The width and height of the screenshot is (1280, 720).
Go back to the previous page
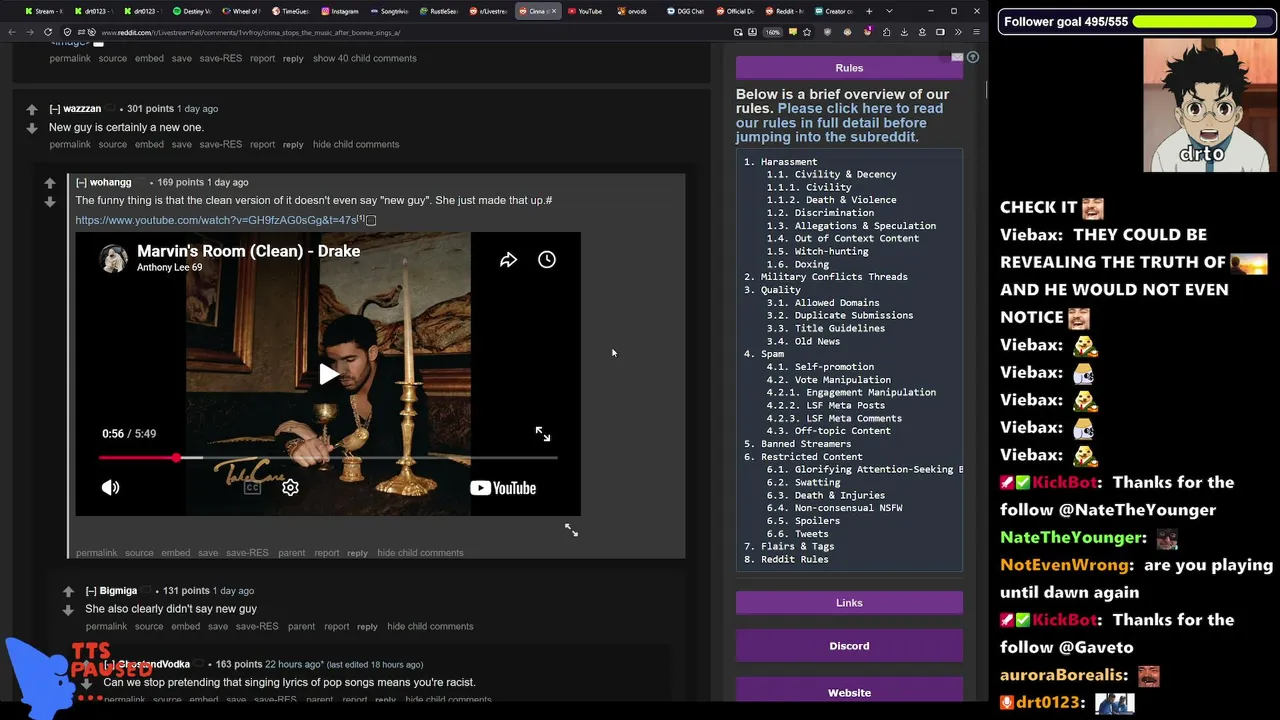point(12,32)
